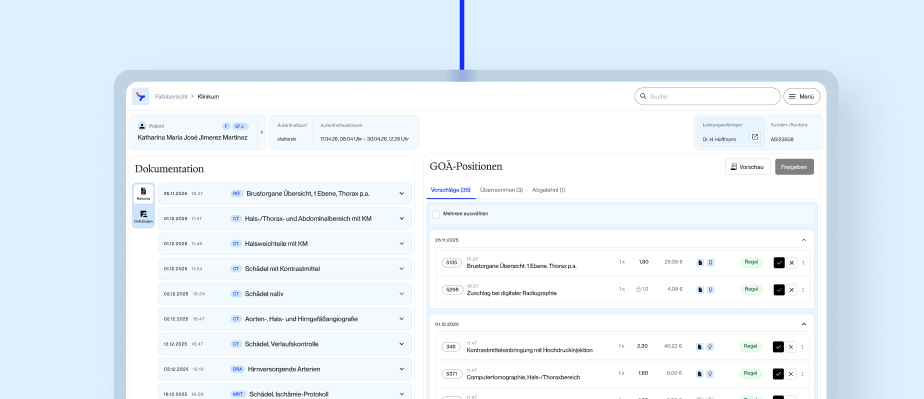
Task: Accept position 346 Kontrastmitteleinbringung with checkmark
Action: (x=779, y=347)
